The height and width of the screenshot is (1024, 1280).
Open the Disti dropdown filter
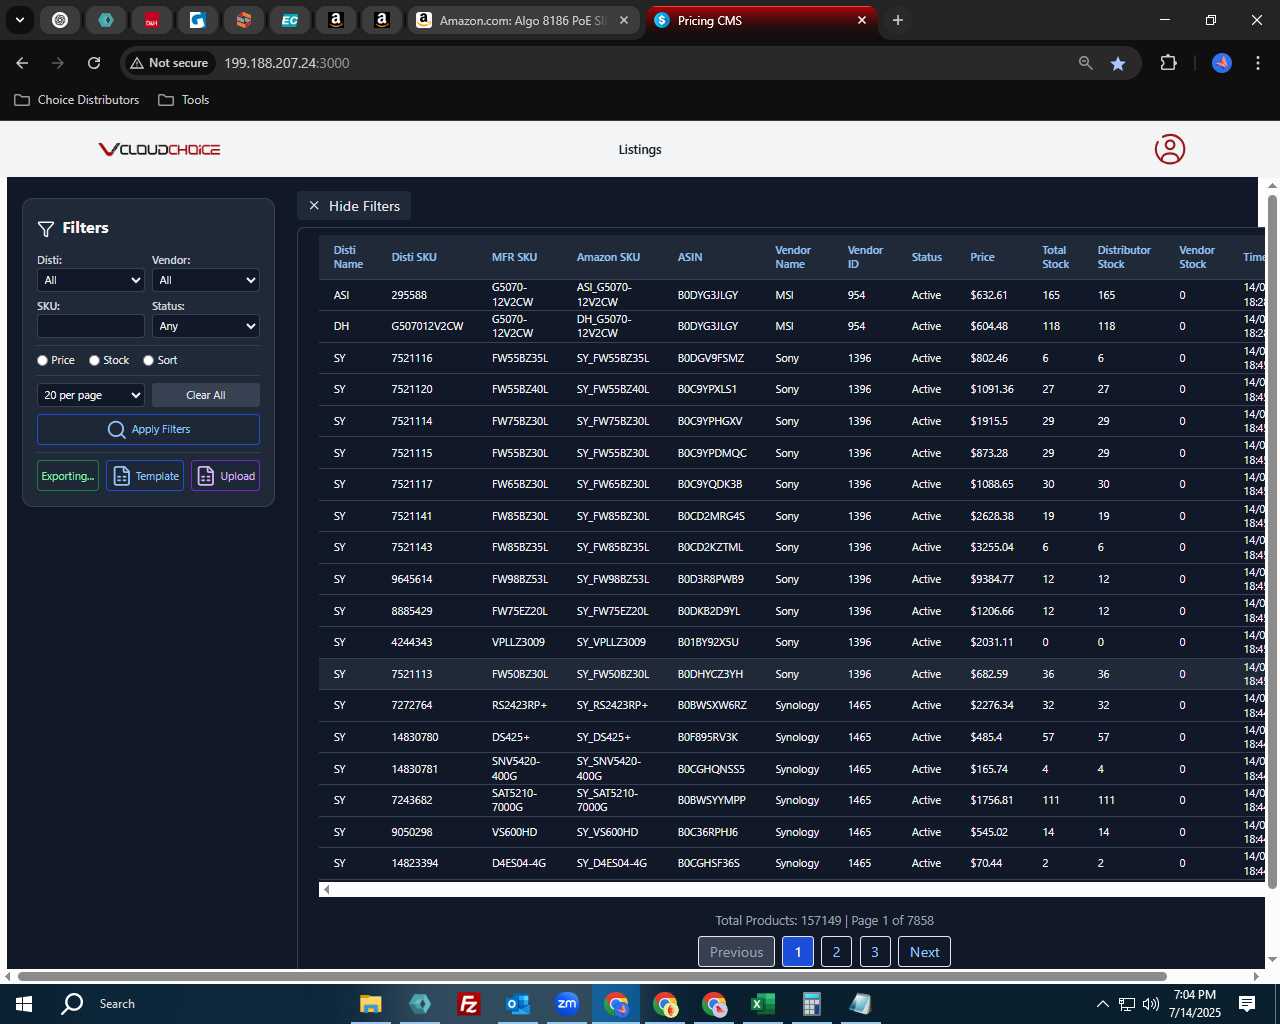click(x=91, y=280)
